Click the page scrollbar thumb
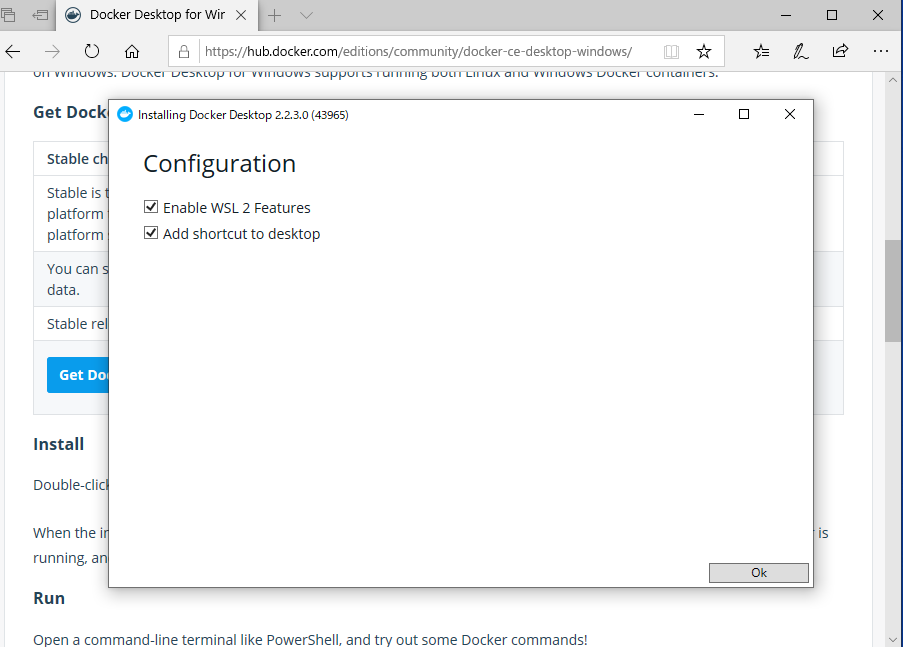The height and width of the screenshot is (647, 903). (x=893, y=291)
